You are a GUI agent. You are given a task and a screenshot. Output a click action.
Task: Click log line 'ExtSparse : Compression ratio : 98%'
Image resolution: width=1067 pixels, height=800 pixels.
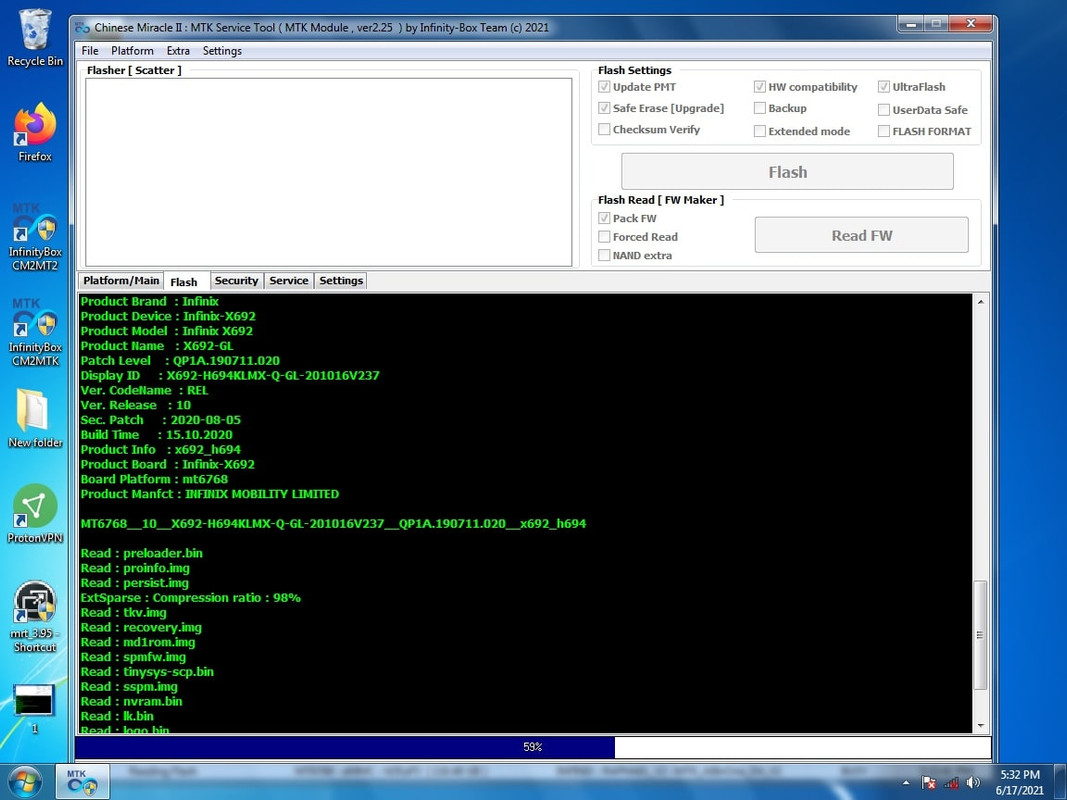191,597
